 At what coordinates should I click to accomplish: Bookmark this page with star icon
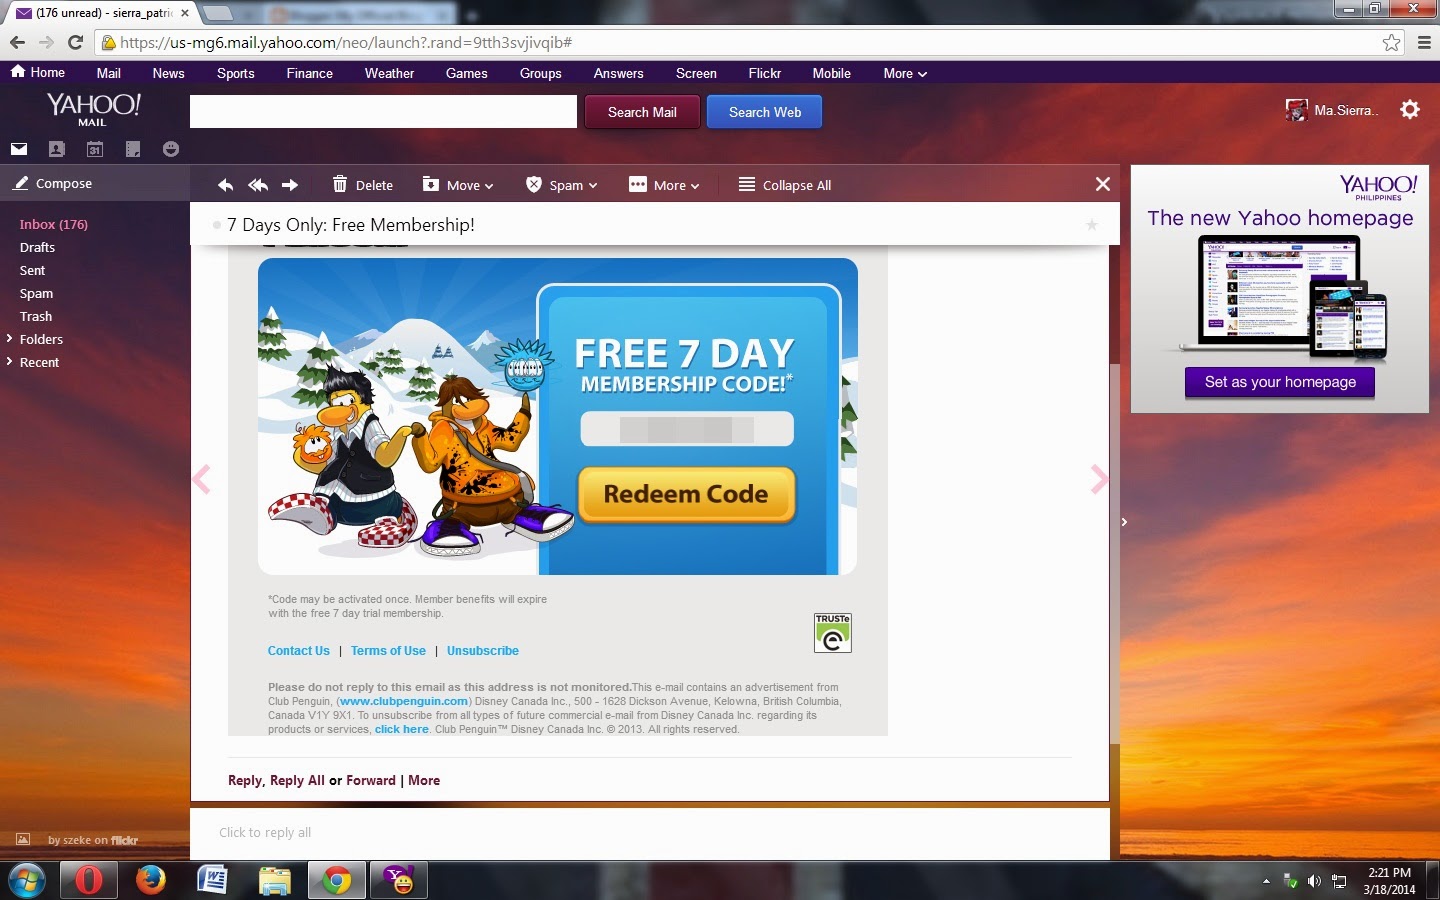[1391, 42]
